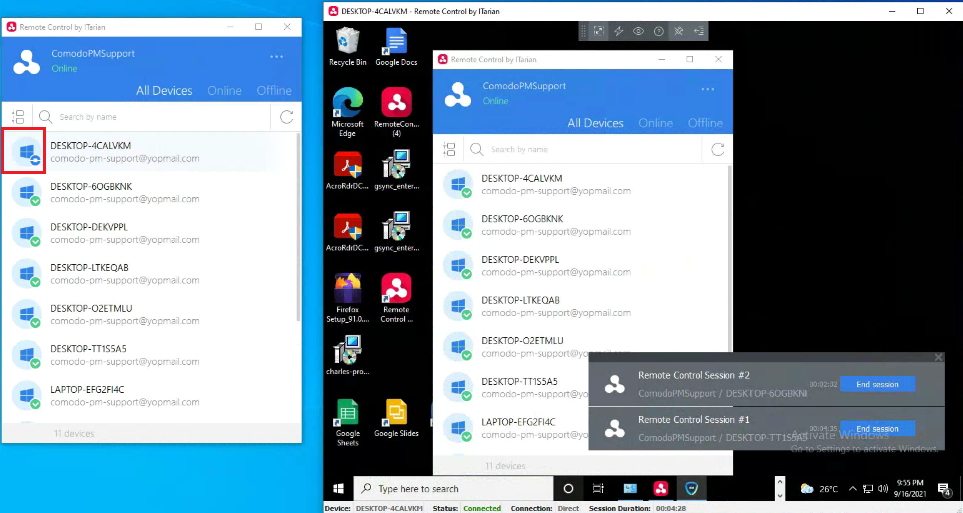Viewport: 963px width, 513px height.
Task: Open help question mark icon in the session toolbar
Action: [658, 31]
